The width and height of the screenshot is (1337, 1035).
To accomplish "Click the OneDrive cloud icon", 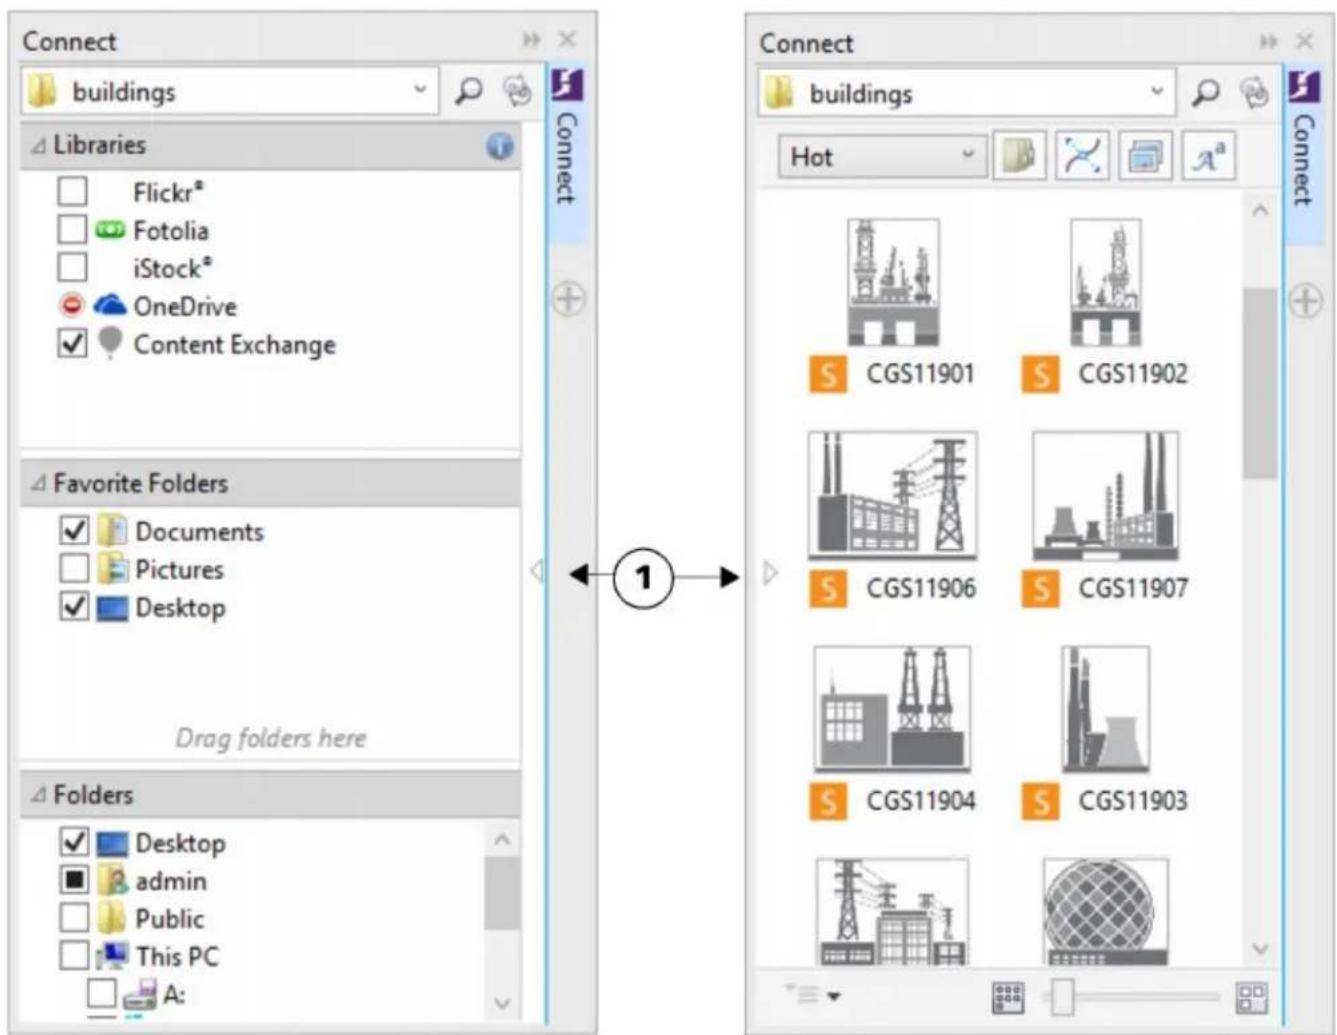I will pyautogui.click(x=110, y=305).
